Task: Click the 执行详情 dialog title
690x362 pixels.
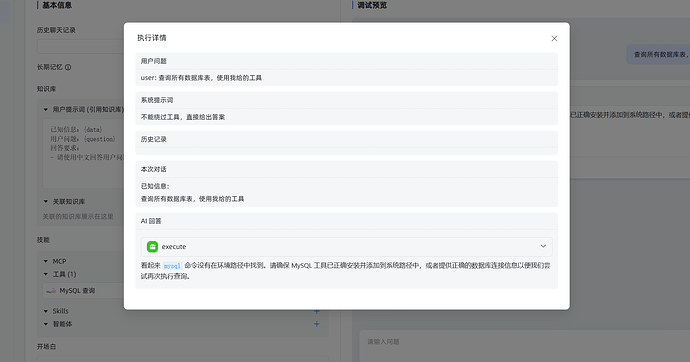Action: tap(152, 38)
